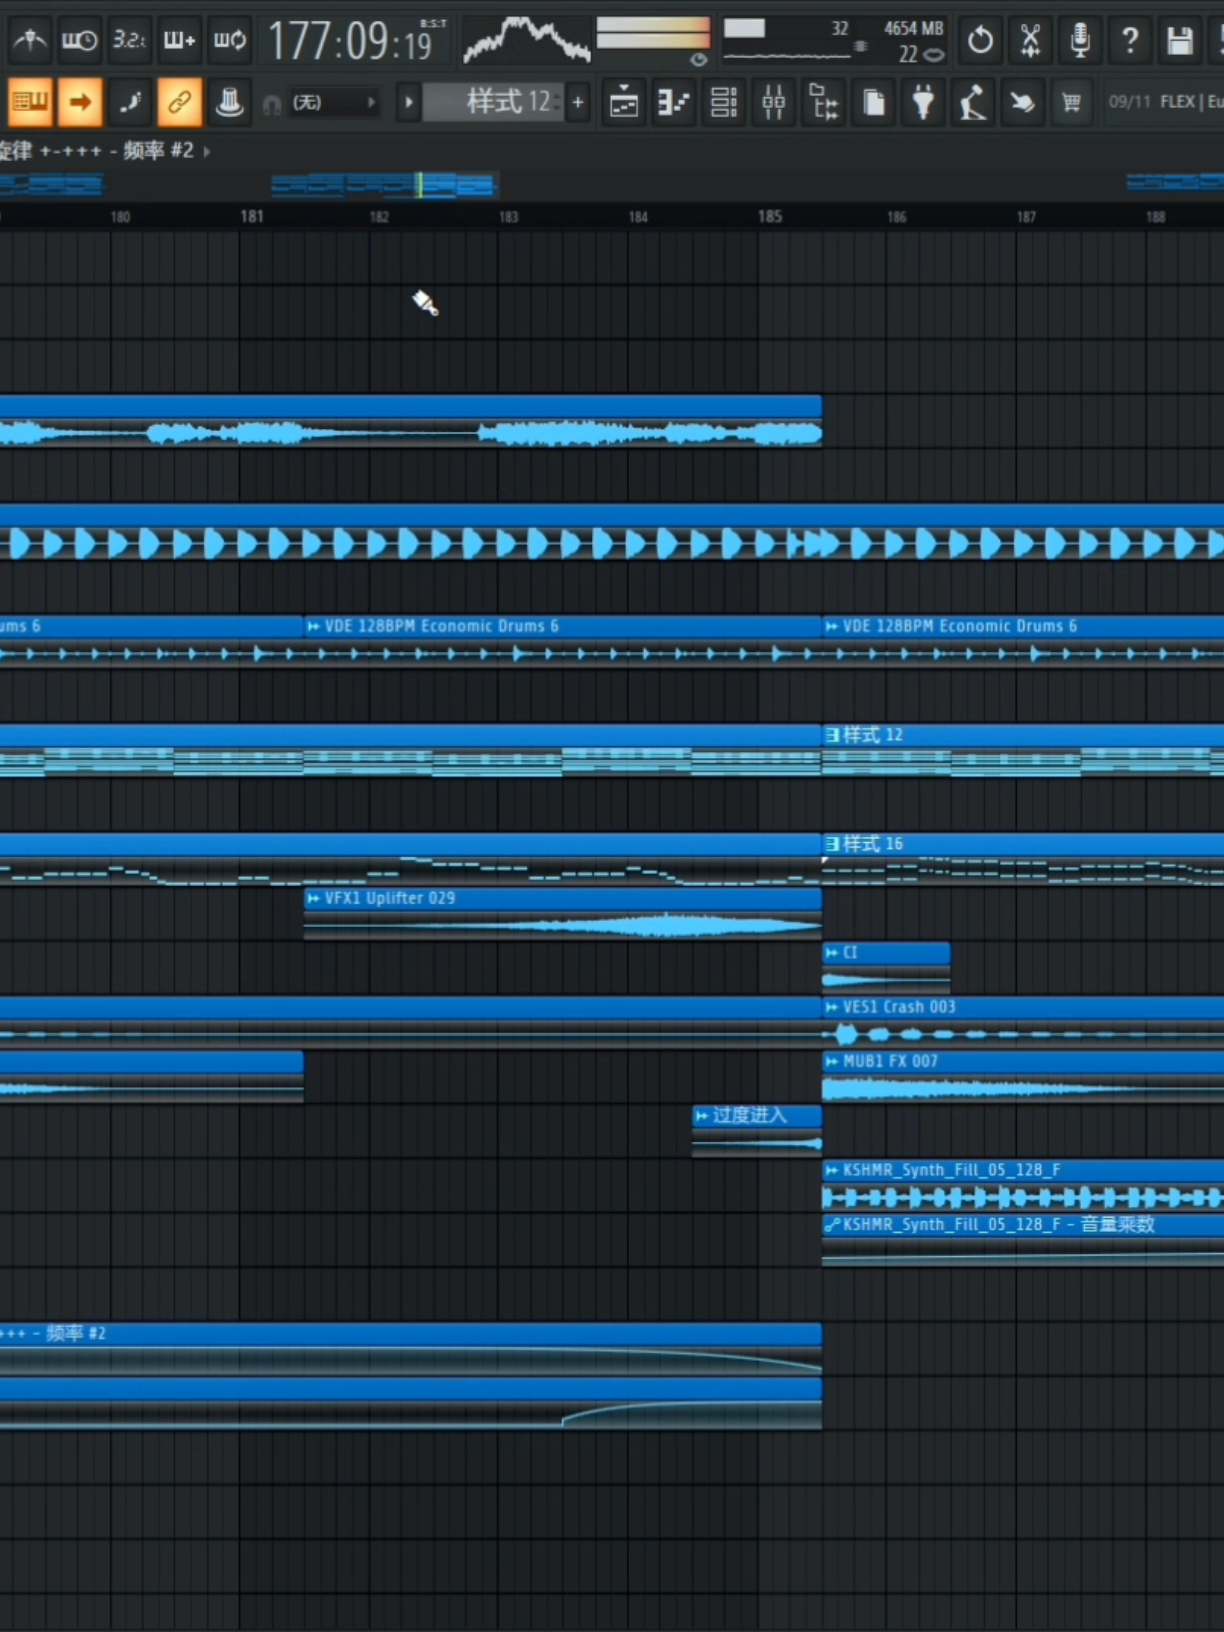Save the project with the floppy icon
This screenshot has width=1224, height=1632.
tap(1180, 40)
